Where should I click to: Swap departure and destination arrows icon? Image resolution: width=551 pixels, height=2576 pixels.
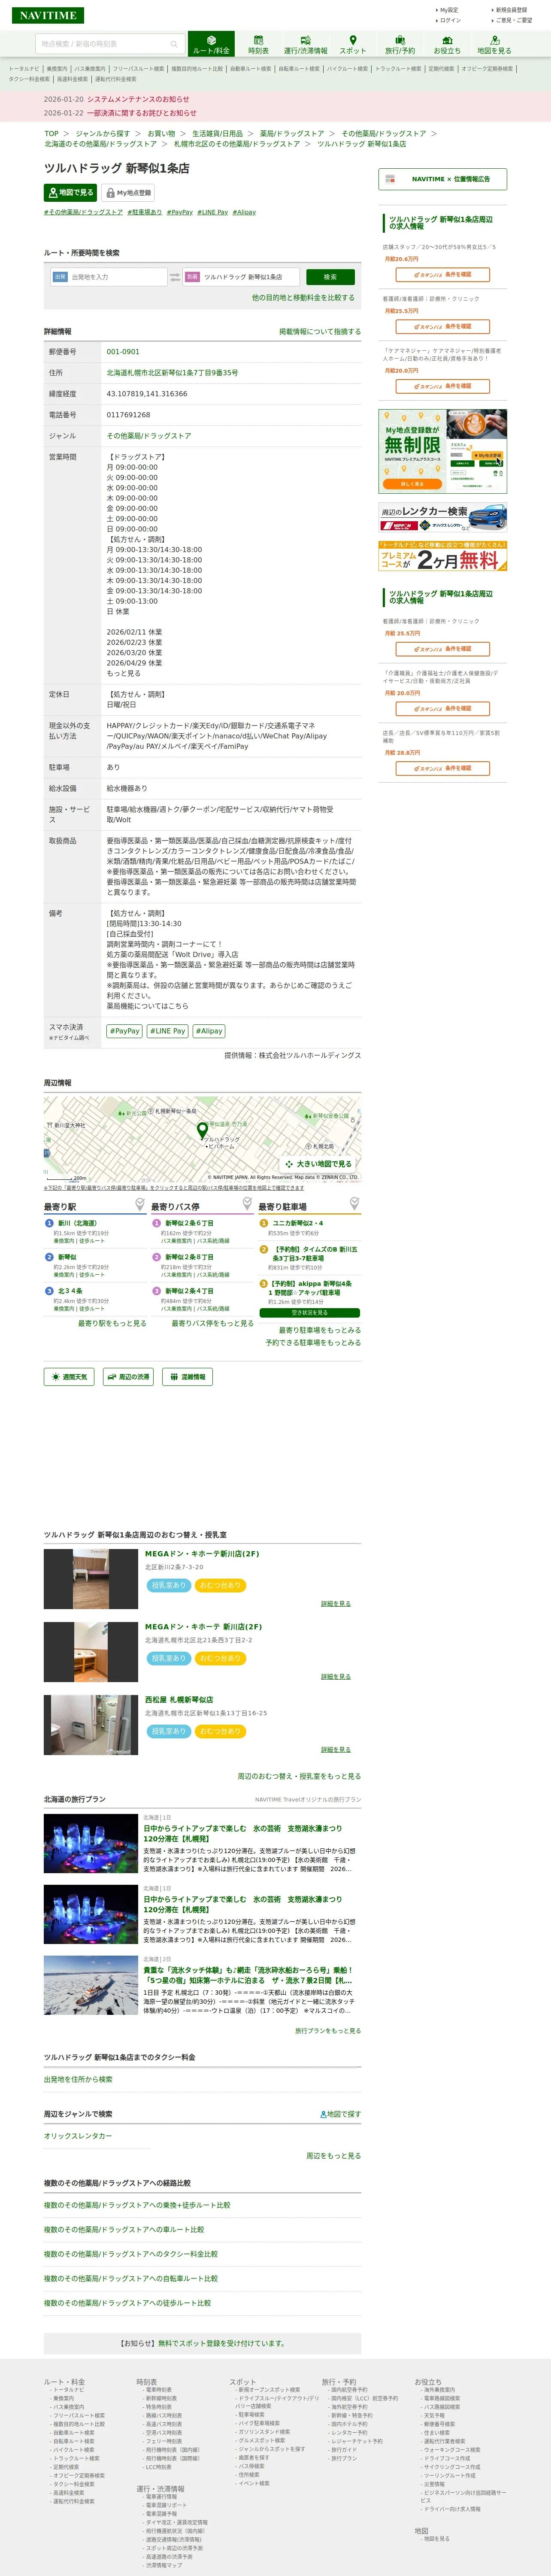pos(175,277)
